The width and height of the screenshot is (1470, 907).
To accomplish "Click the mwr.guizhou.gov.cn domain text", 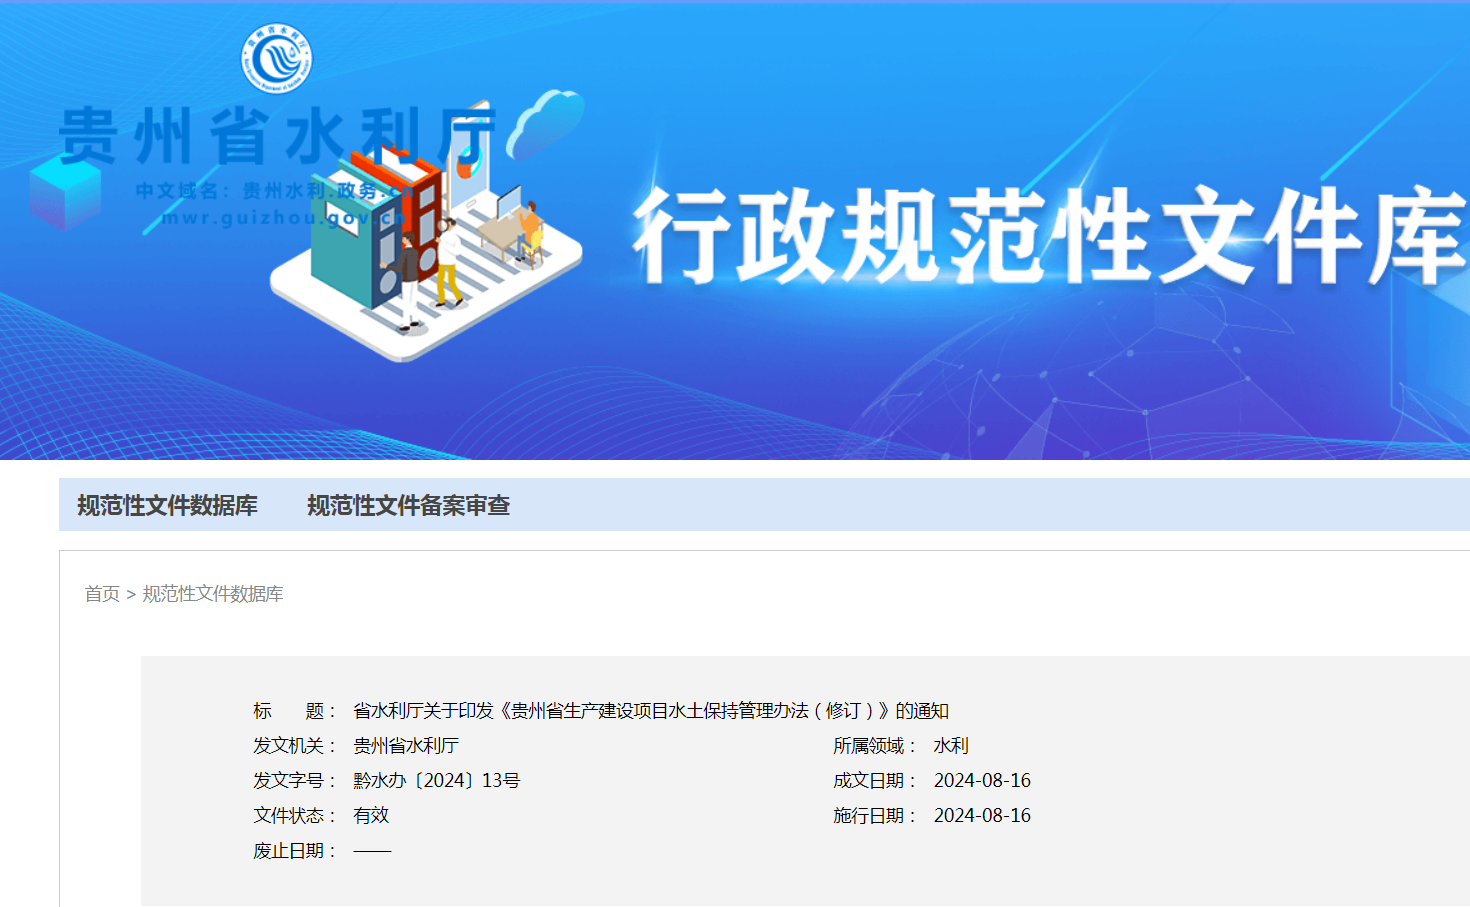I will (x=280, y=217).
